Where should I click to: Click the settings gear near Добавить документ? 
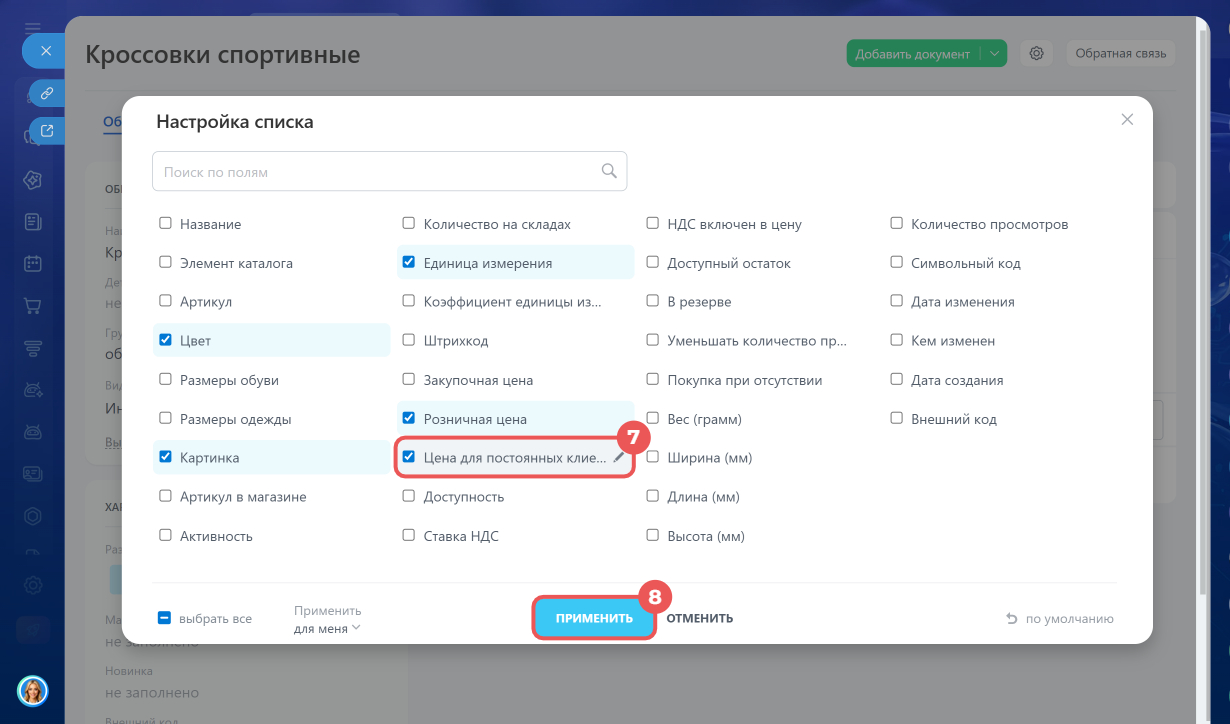click(1037, 54)
